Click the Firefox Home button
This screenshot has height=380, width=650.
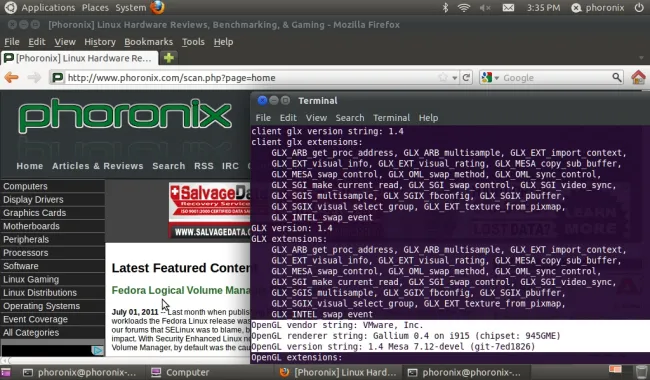click(x=638, y=77)
